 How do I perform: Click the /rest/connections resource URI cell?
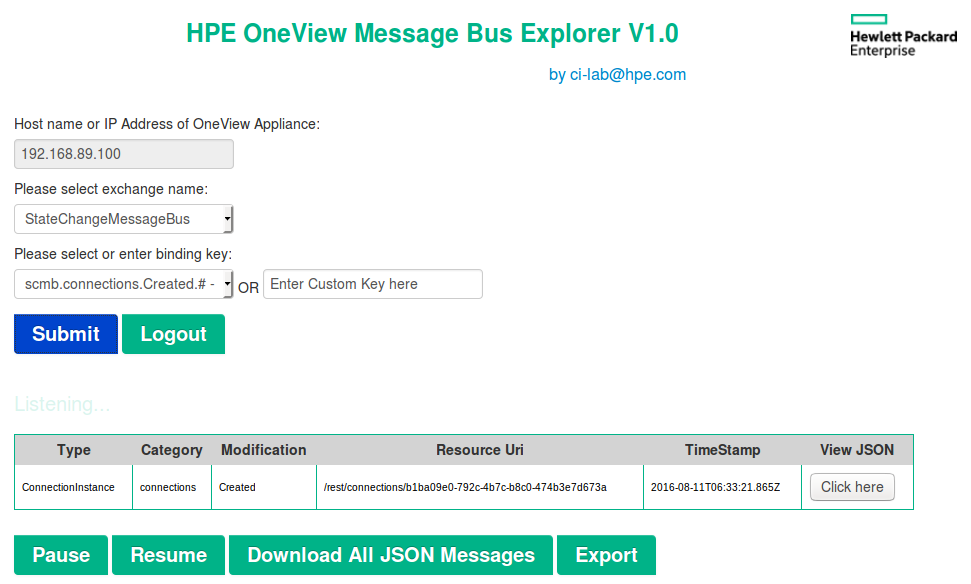(x=480, y=487)
